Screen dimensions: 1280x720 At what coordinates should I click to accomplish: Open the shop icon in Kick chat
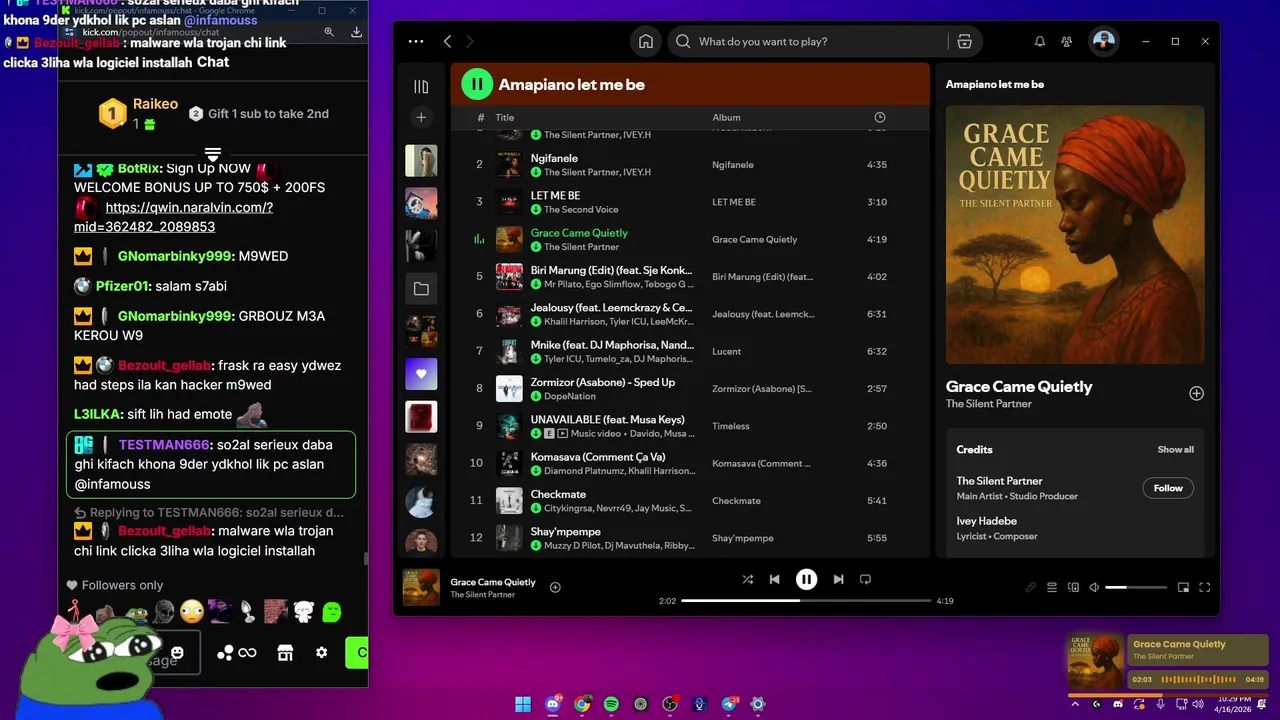285,653
